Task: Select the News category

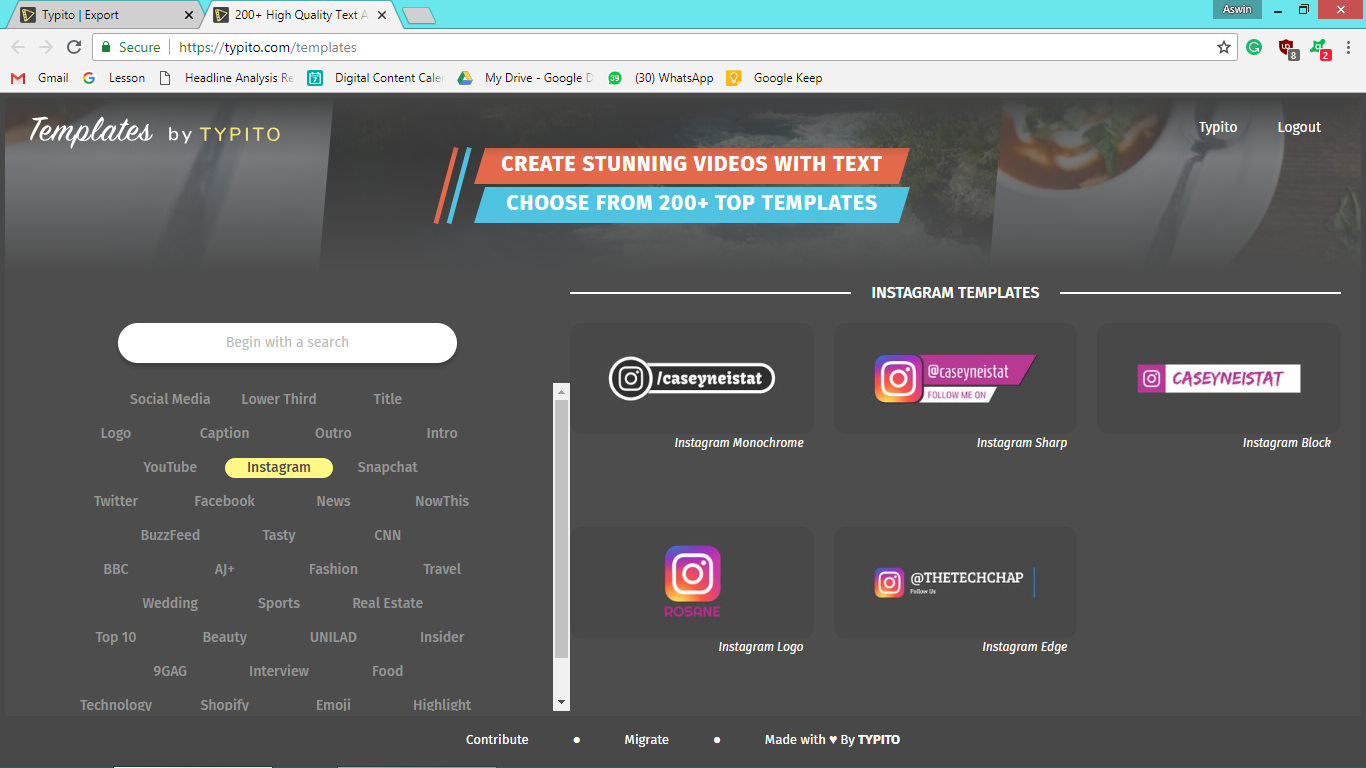Action: point(333,501)
